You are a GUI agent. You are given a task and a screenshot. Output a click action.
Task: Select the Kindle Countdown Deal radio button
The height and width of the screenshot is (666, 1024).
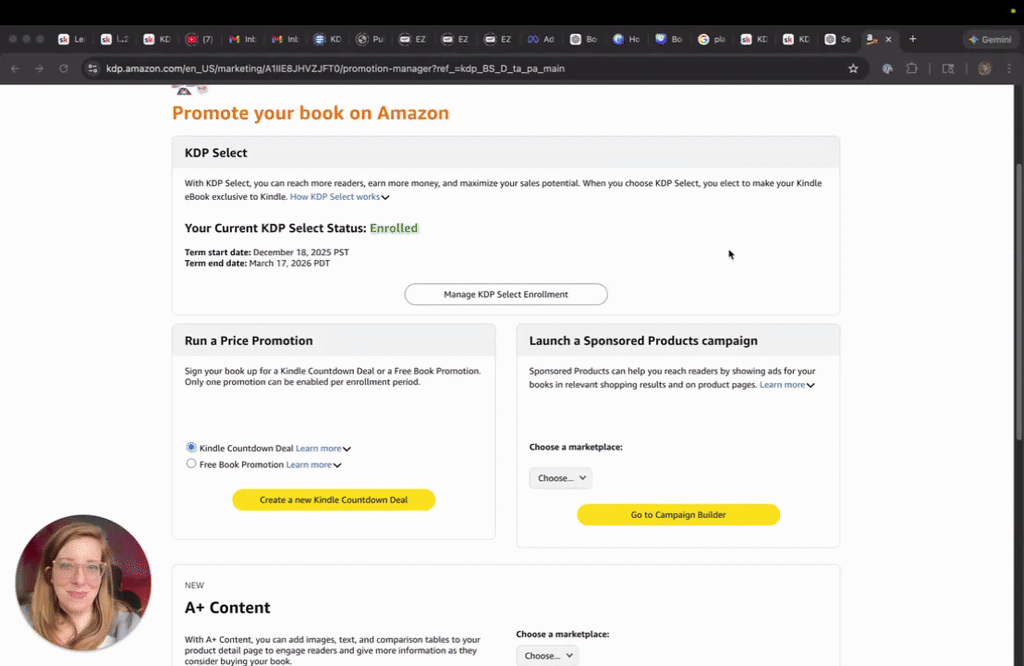(x=191, y=448)
